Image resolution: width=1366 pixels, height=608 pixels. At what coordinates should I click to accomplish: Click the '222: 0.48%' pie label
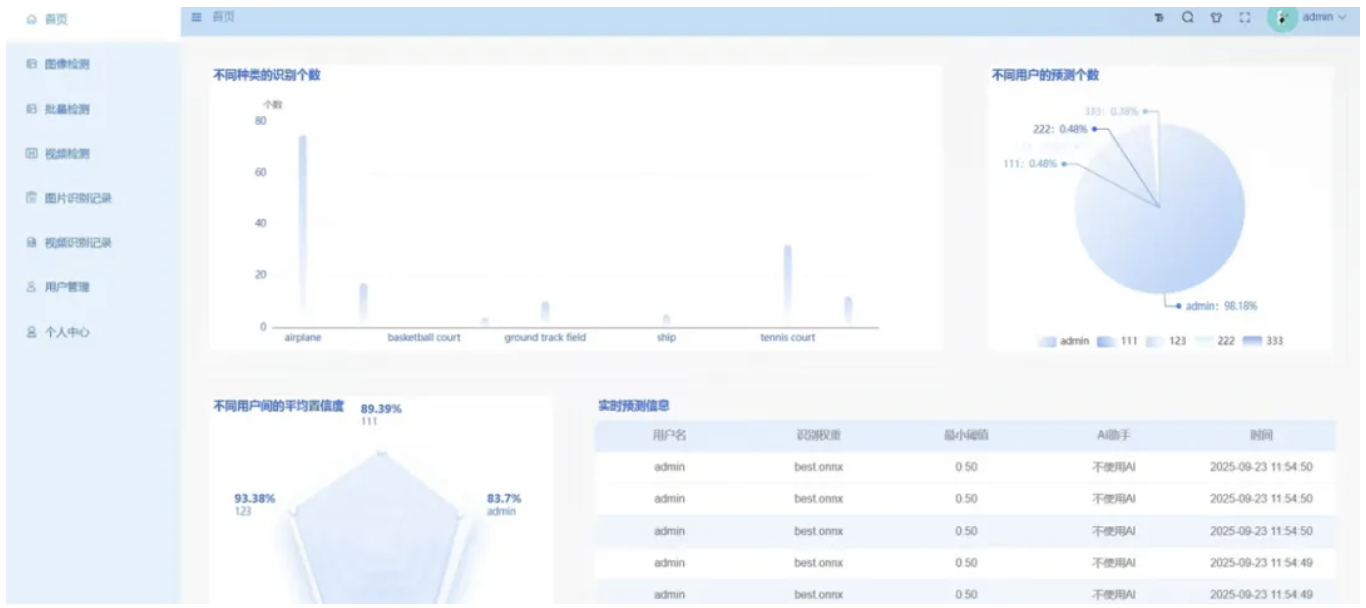click(1059, 129)
